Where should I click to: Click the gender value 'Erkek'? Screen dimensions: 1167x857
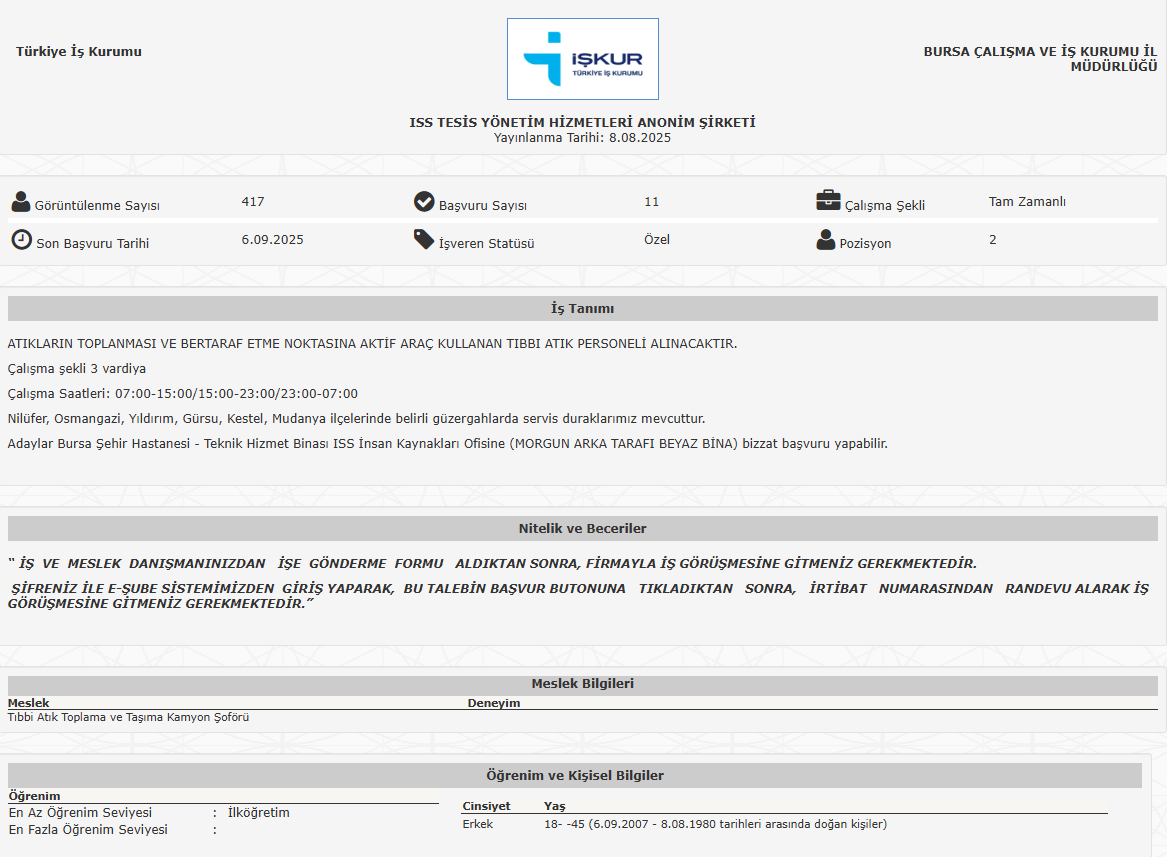tap(478, 824)
